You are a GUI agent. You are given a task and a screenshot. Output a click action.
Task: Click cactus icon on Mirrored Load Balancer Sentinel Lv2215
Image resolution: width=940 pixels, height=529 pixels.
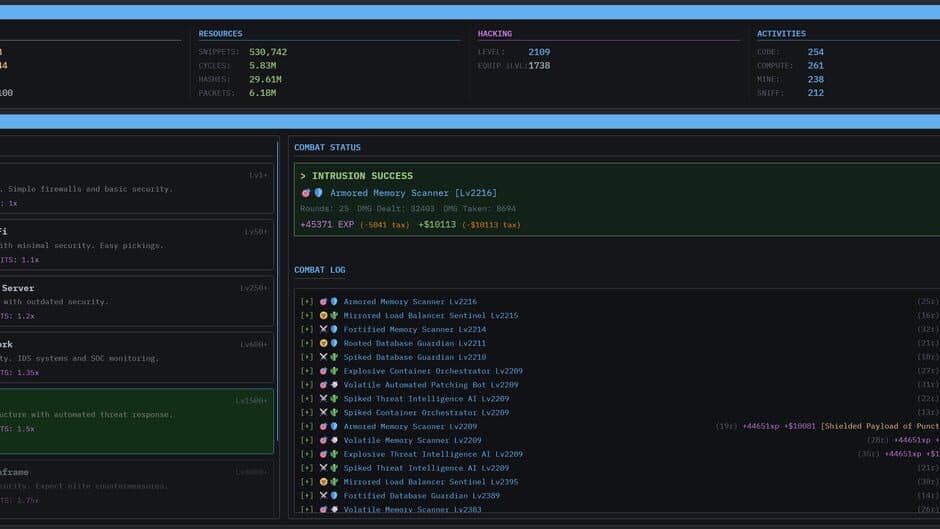tap(333, 316)
